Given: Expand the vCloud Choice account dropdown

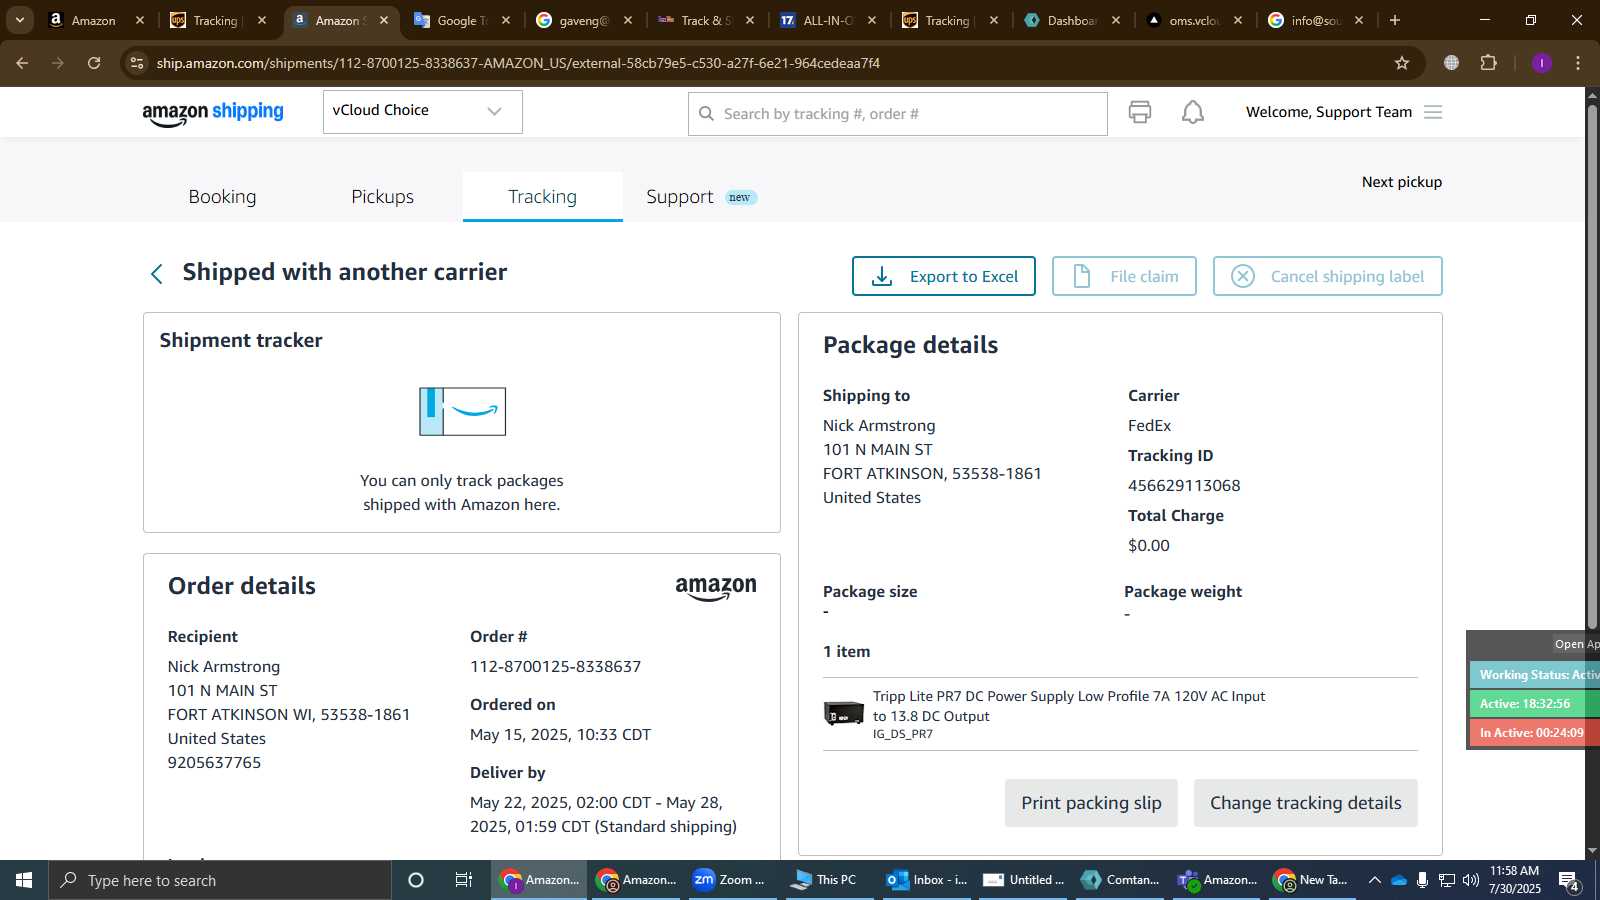Looking at the screenshot, I should [422, 111].
